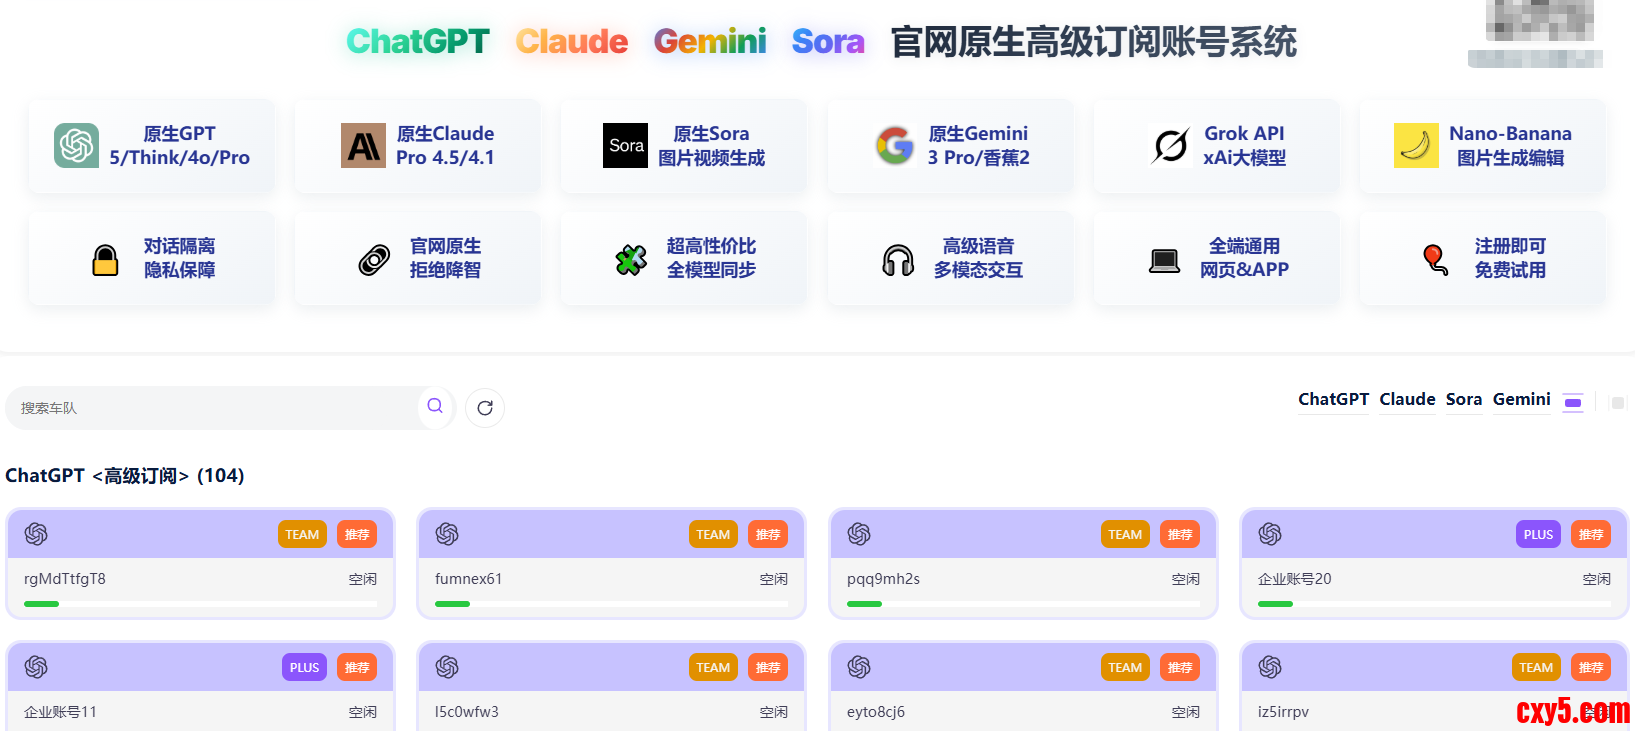Switch to the purple card view mode

1573,403
